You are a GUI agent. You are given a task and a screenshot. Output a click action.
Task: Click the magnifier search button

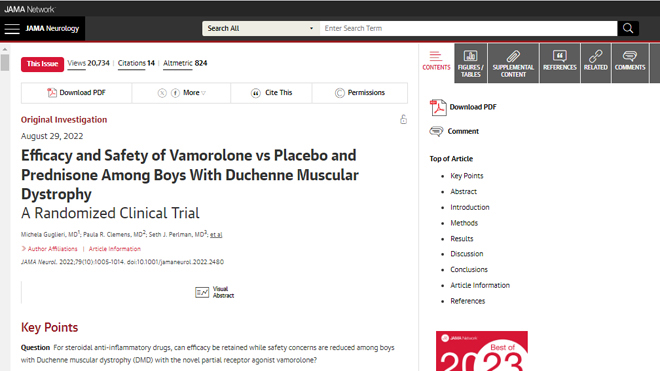click(628, 28)
